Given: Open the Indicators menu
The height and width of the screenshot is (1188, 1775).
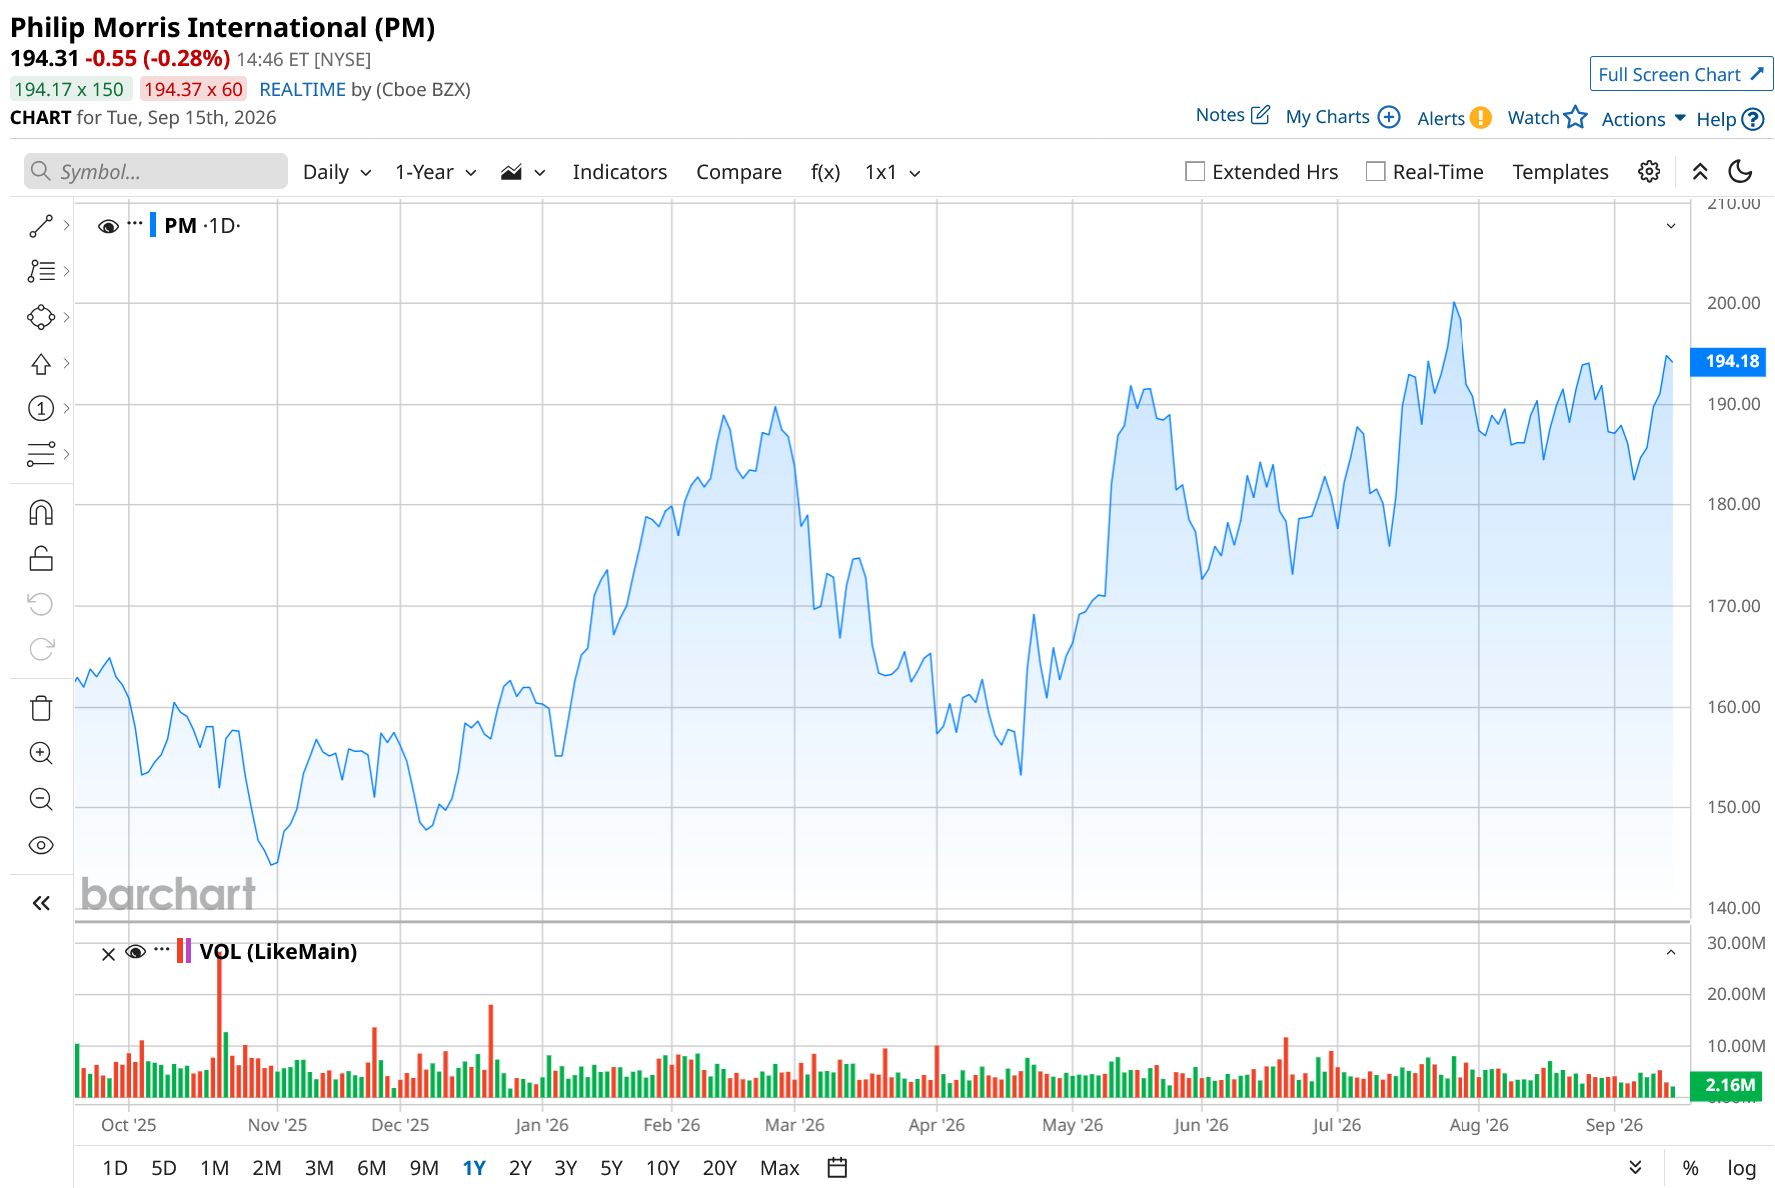Looking at the screenshot, I should pos(619,172).
